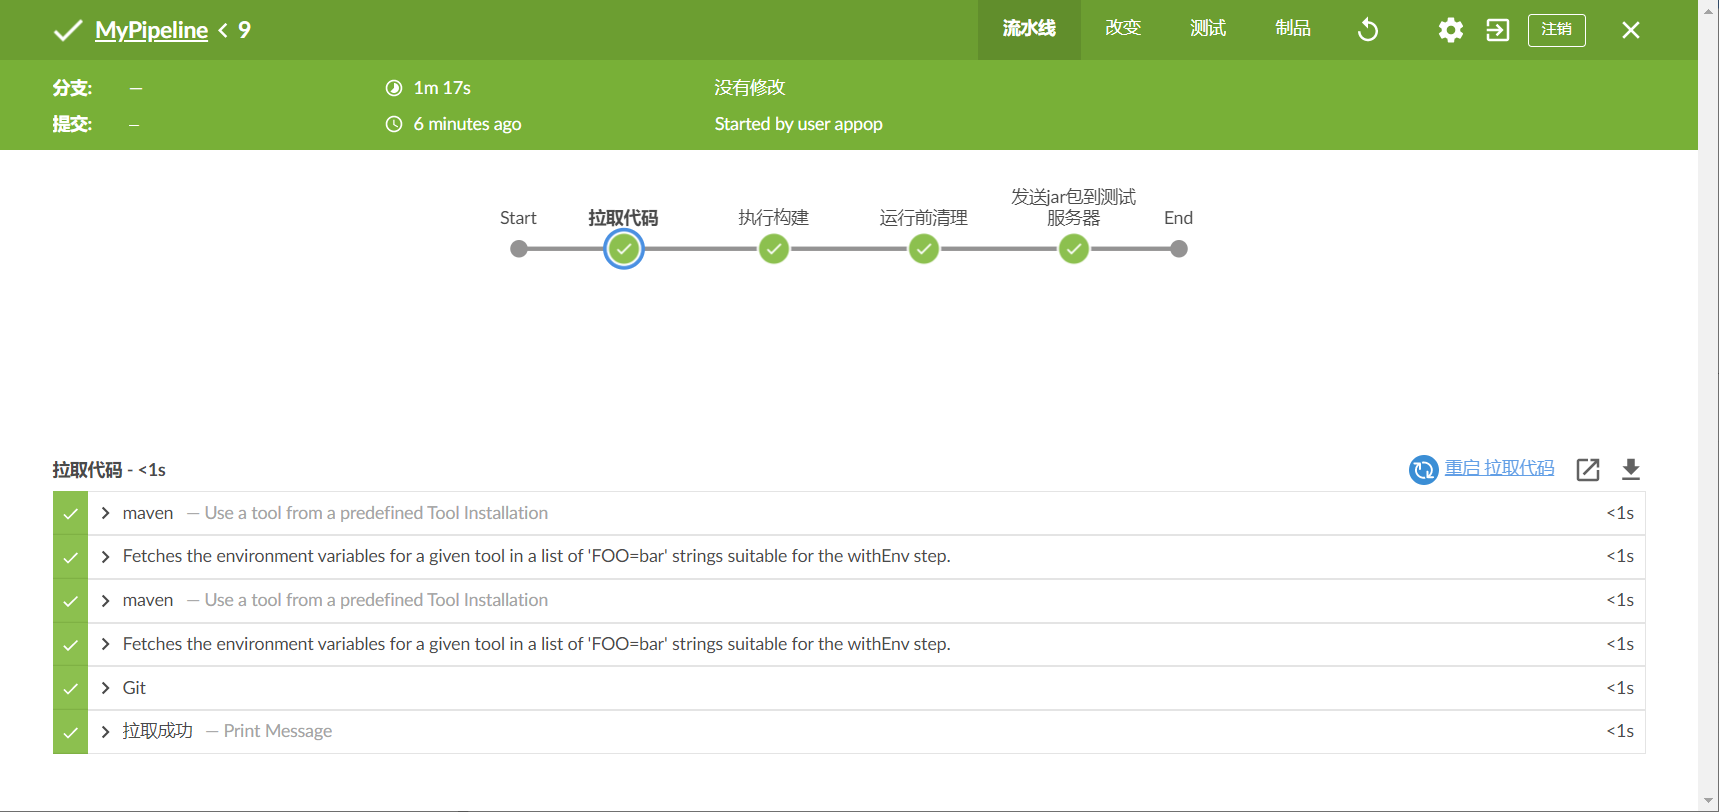1719x812 pixels.
Task: Click the restart stage circular icon
Action: (1423, 469)
